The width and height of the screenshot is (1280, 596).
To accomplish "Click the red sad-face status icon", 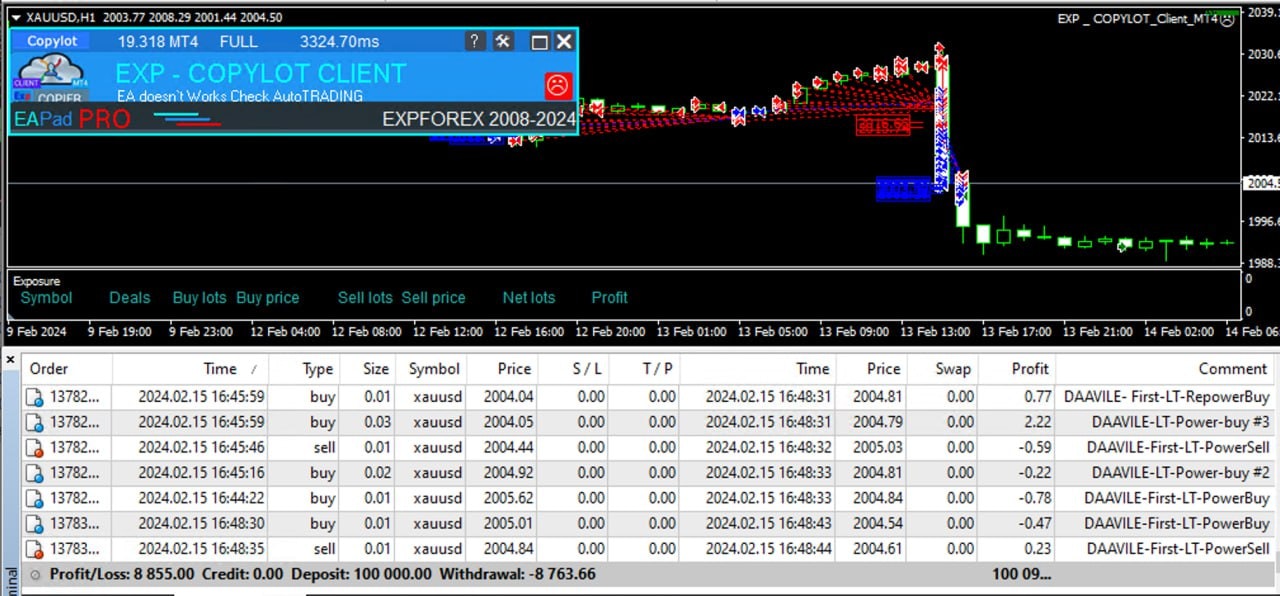I will click(557, 85).
